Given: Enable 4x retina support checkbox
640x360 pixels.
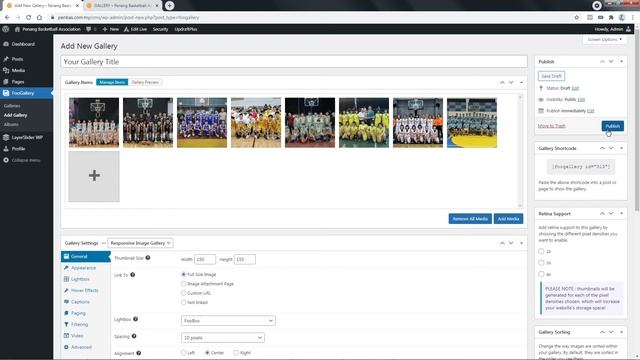Looking at the screenshot, I should click(541, 274).
